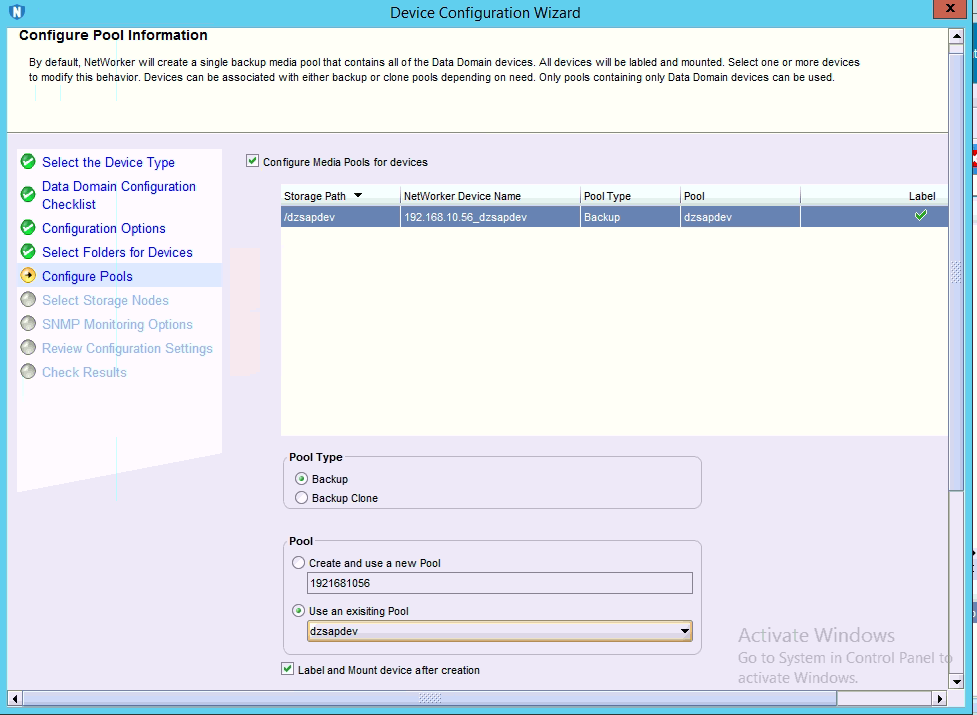Image resolution: width=977 pixels, height=715 pixels.
Task: Open Select Folders for Devices step
Action: (117, 252)
